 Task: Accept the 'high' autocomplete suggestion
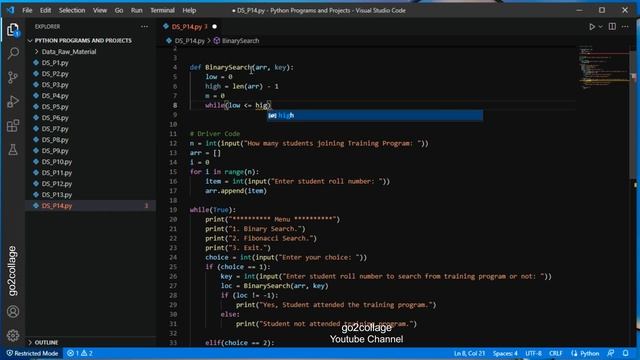tap(375, 116)
